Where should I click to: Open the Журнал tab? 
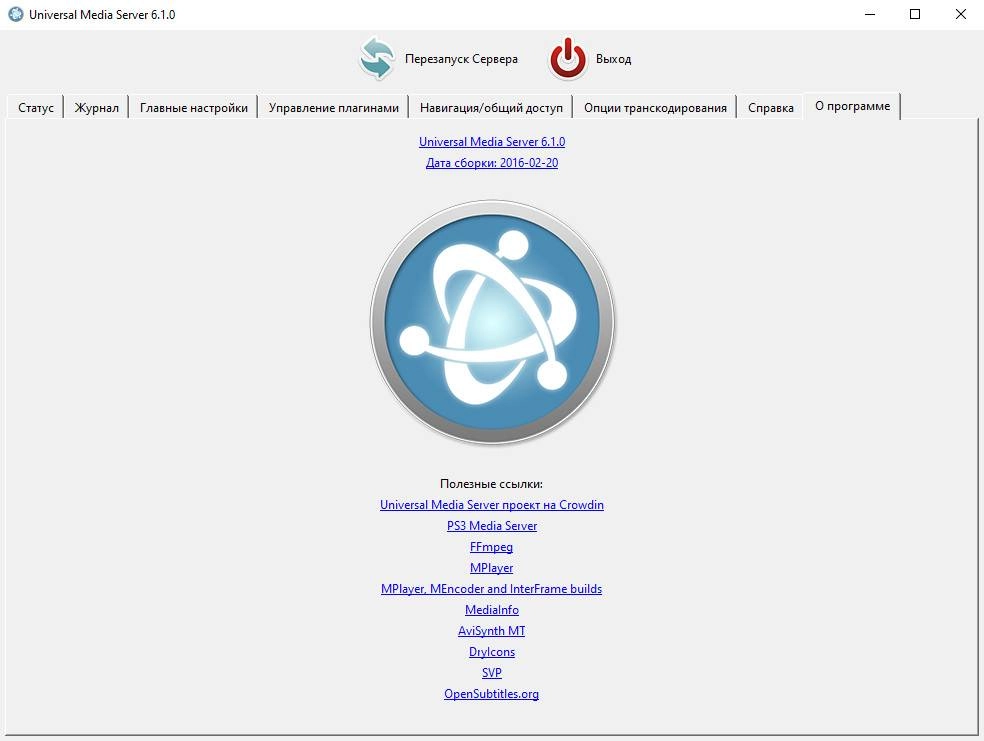click(x=97, y=107)
